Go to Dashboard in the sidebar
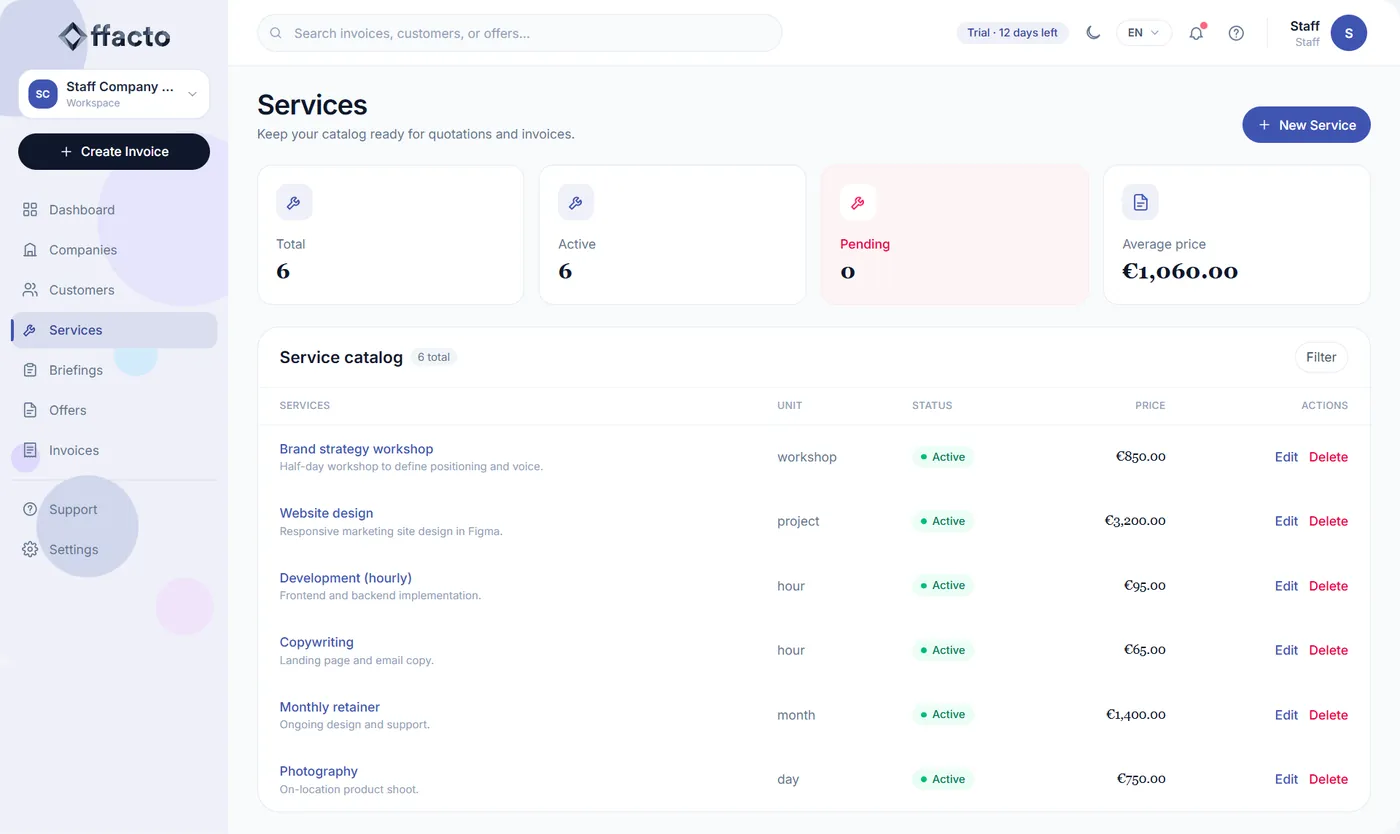The width and height of the screenshot is (1400, 834). 114,210
